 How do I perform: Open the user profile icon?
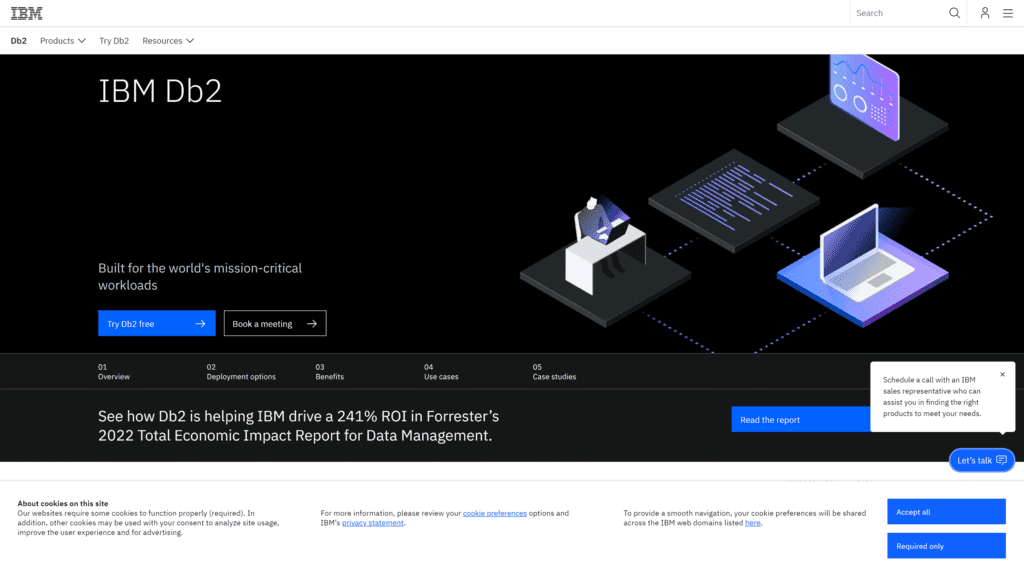point(984,13)
